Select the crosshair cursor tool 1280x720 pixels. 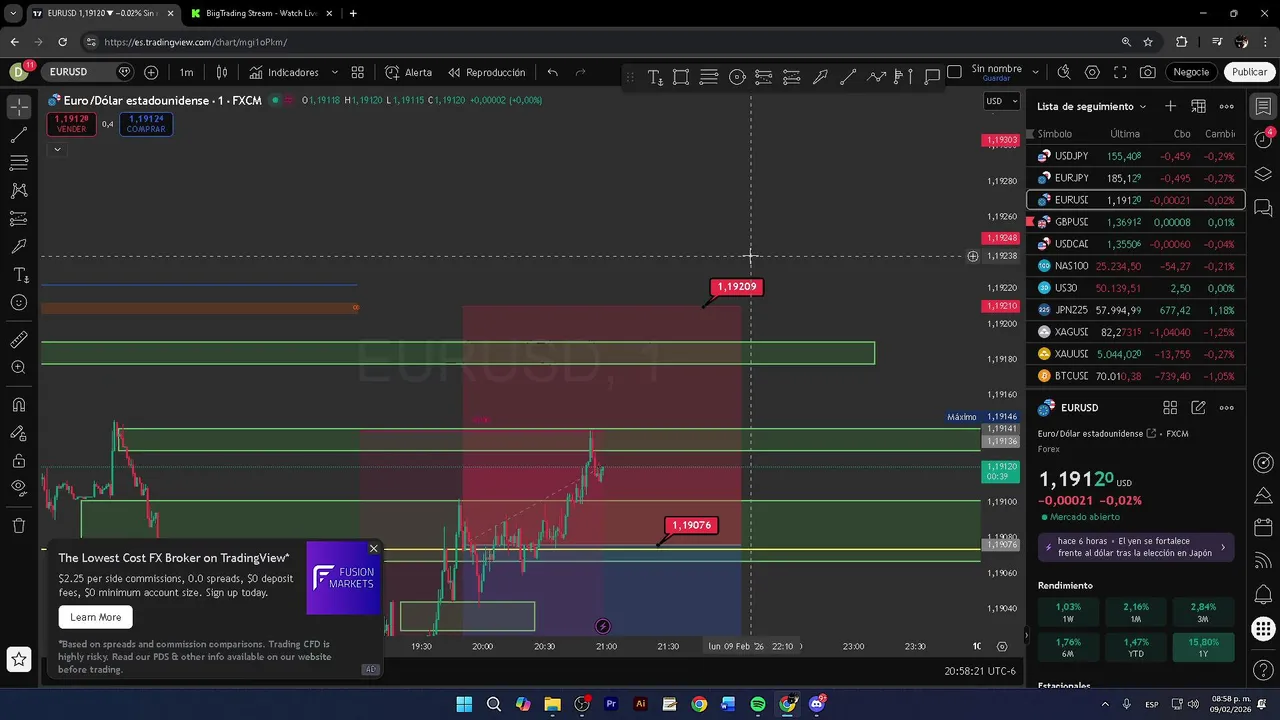[x=19, y=106]
